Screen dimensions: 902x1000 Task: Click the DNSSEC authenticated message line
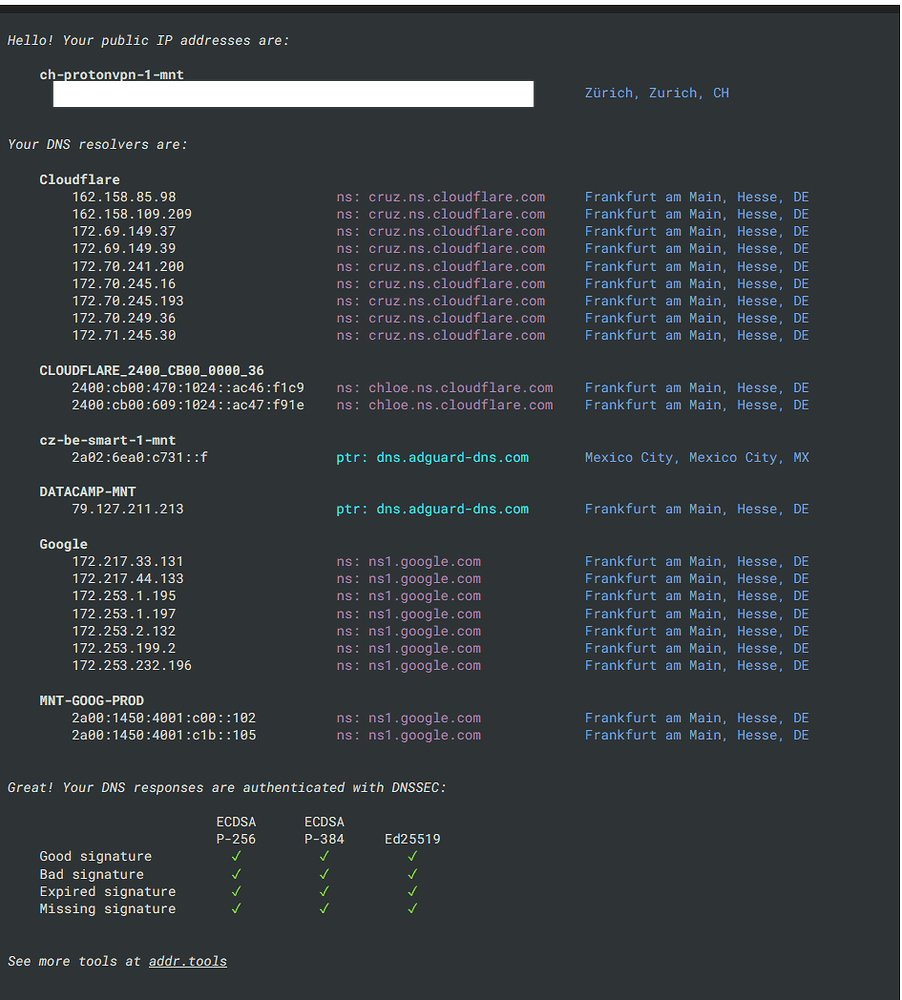[x=227, y=788]
